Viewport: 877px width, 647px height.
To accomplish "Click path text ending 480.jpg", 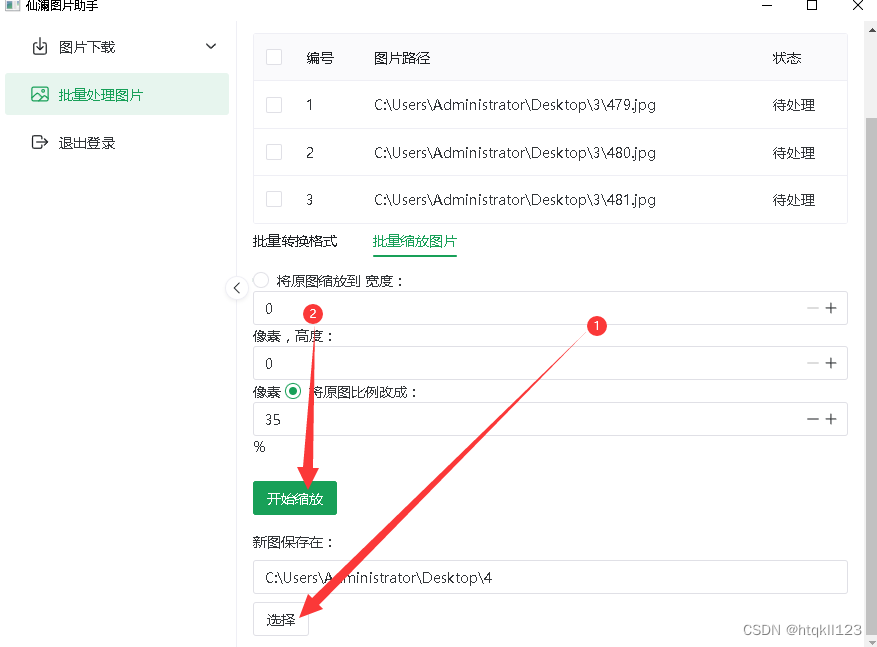I will click(515, 152).
